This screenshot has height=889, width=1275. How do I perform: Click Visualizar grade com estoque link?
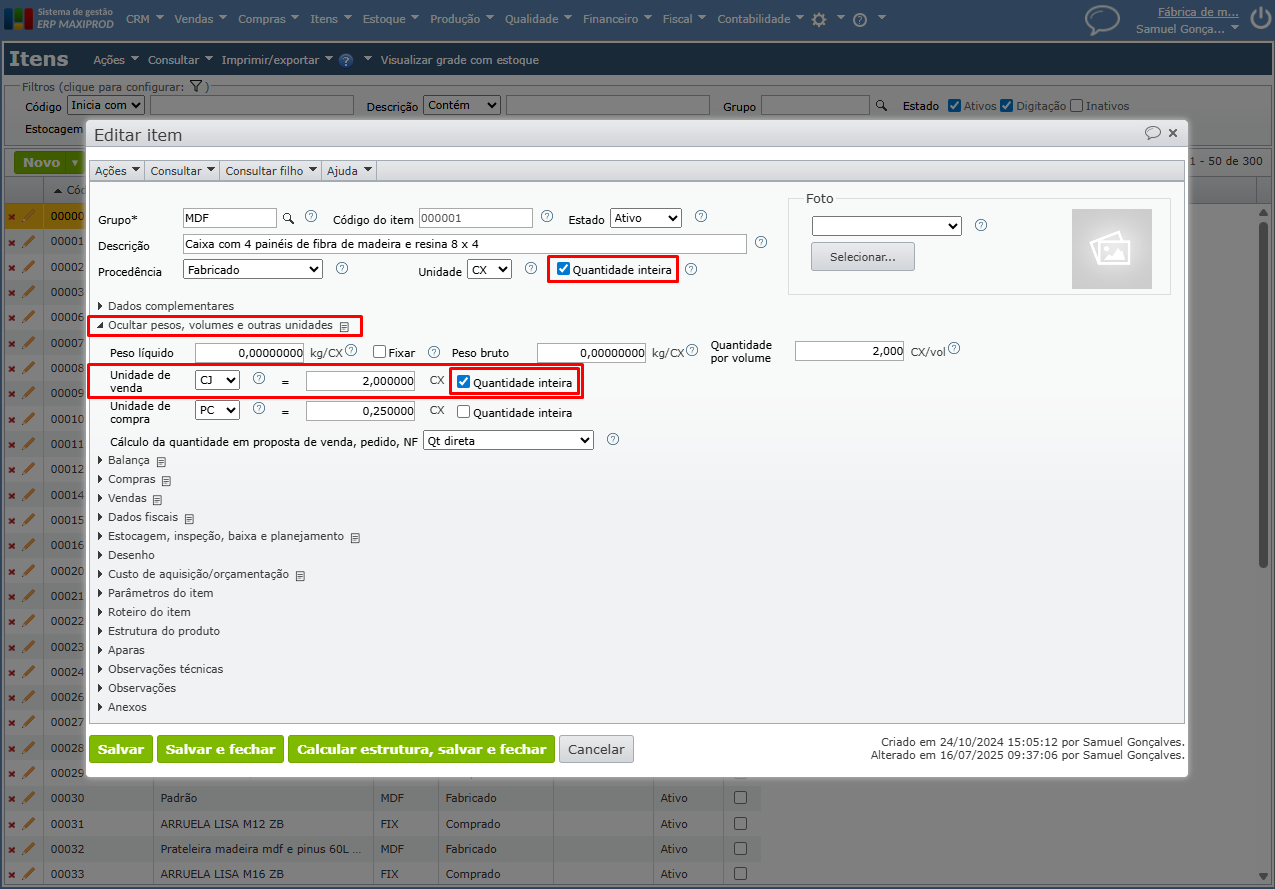click(x=460, y=60)
